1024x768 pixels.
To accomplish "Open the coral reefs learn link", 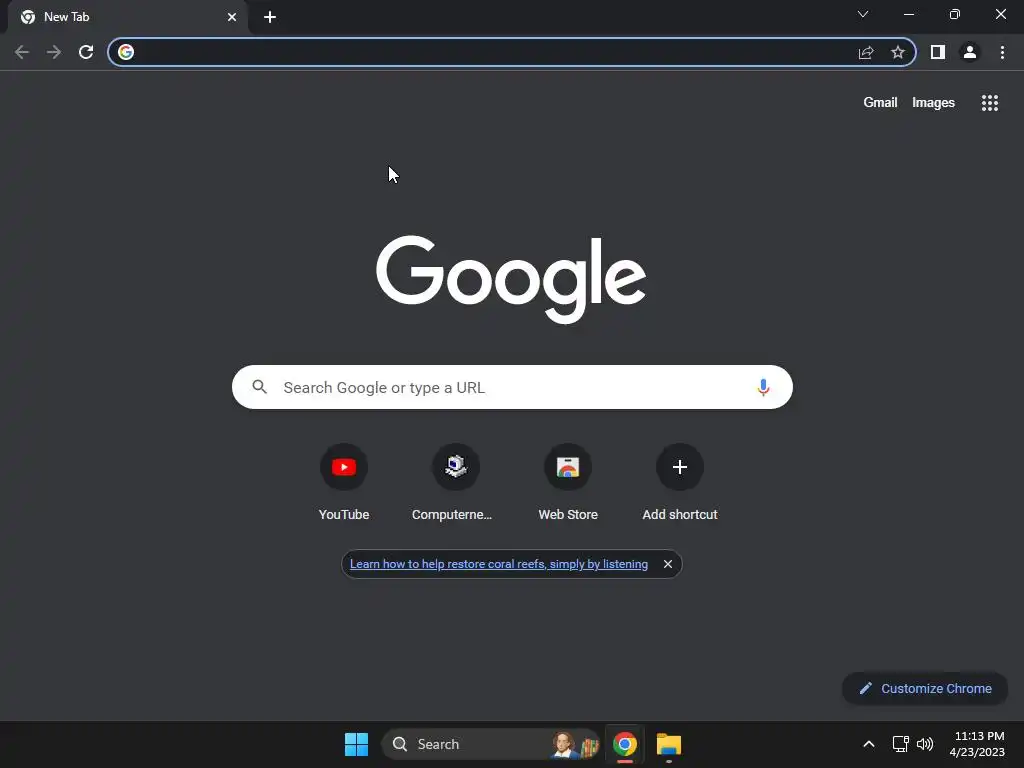I will click(x=499, y=564).
